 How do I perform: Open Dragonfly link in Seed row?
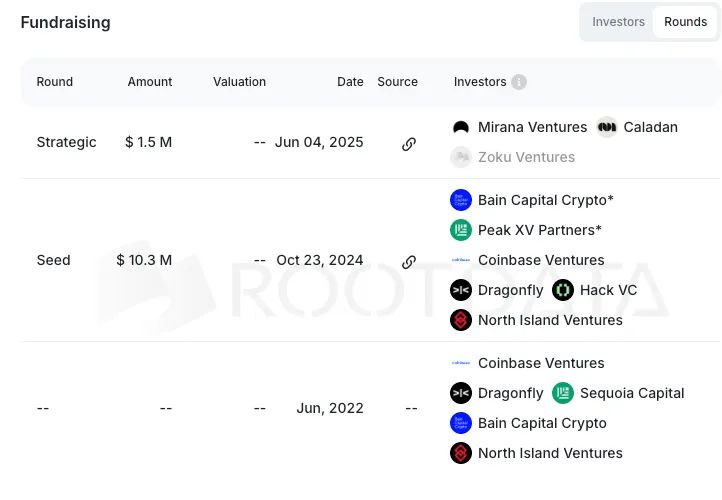(511, 290)
